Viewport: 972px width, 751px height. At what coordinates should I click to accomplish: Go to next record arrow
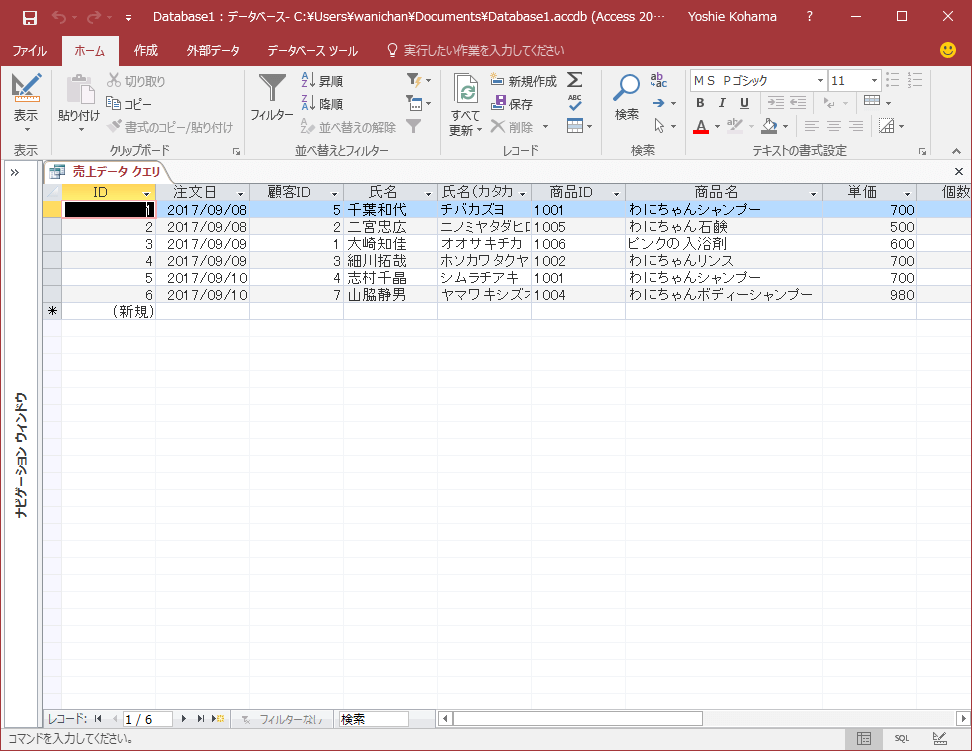[x=183, y=719]
